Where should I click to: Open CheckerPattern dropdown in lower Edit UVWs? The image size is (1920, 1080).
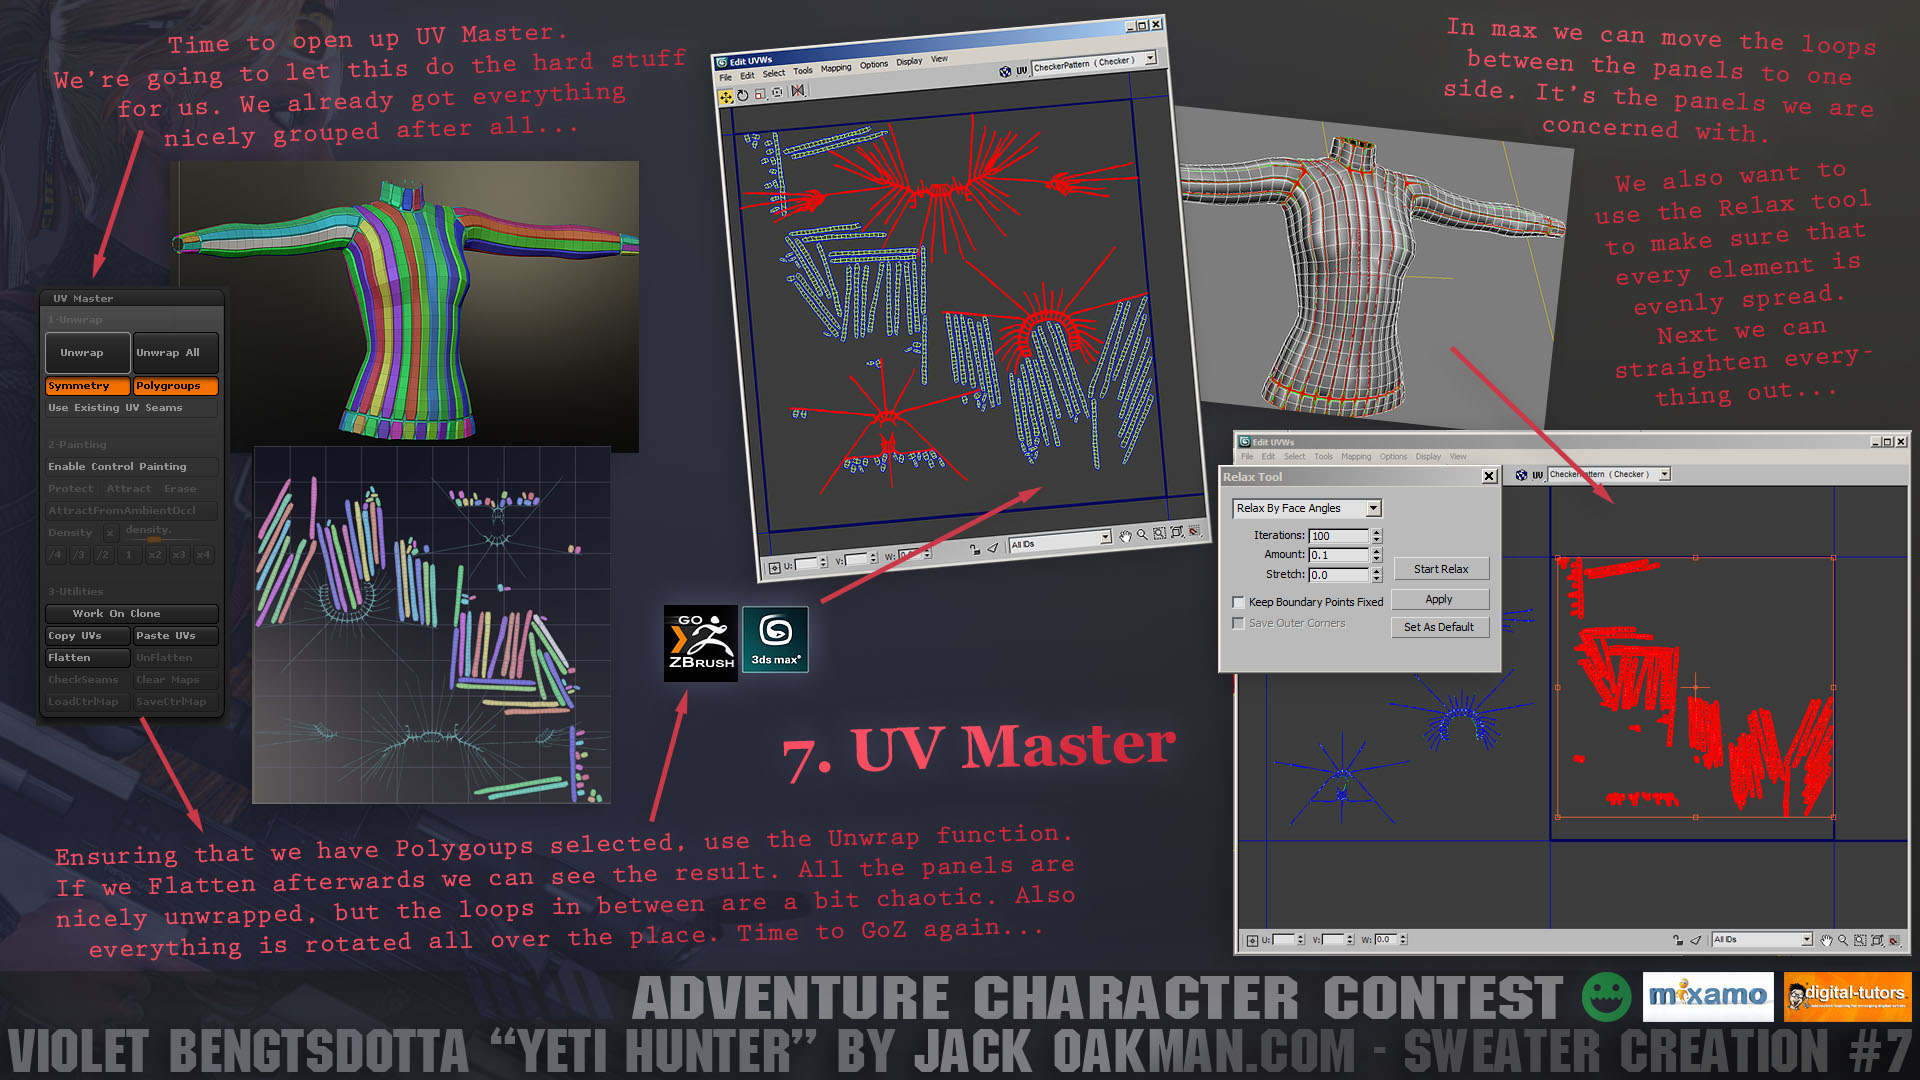pos(1665,474)
